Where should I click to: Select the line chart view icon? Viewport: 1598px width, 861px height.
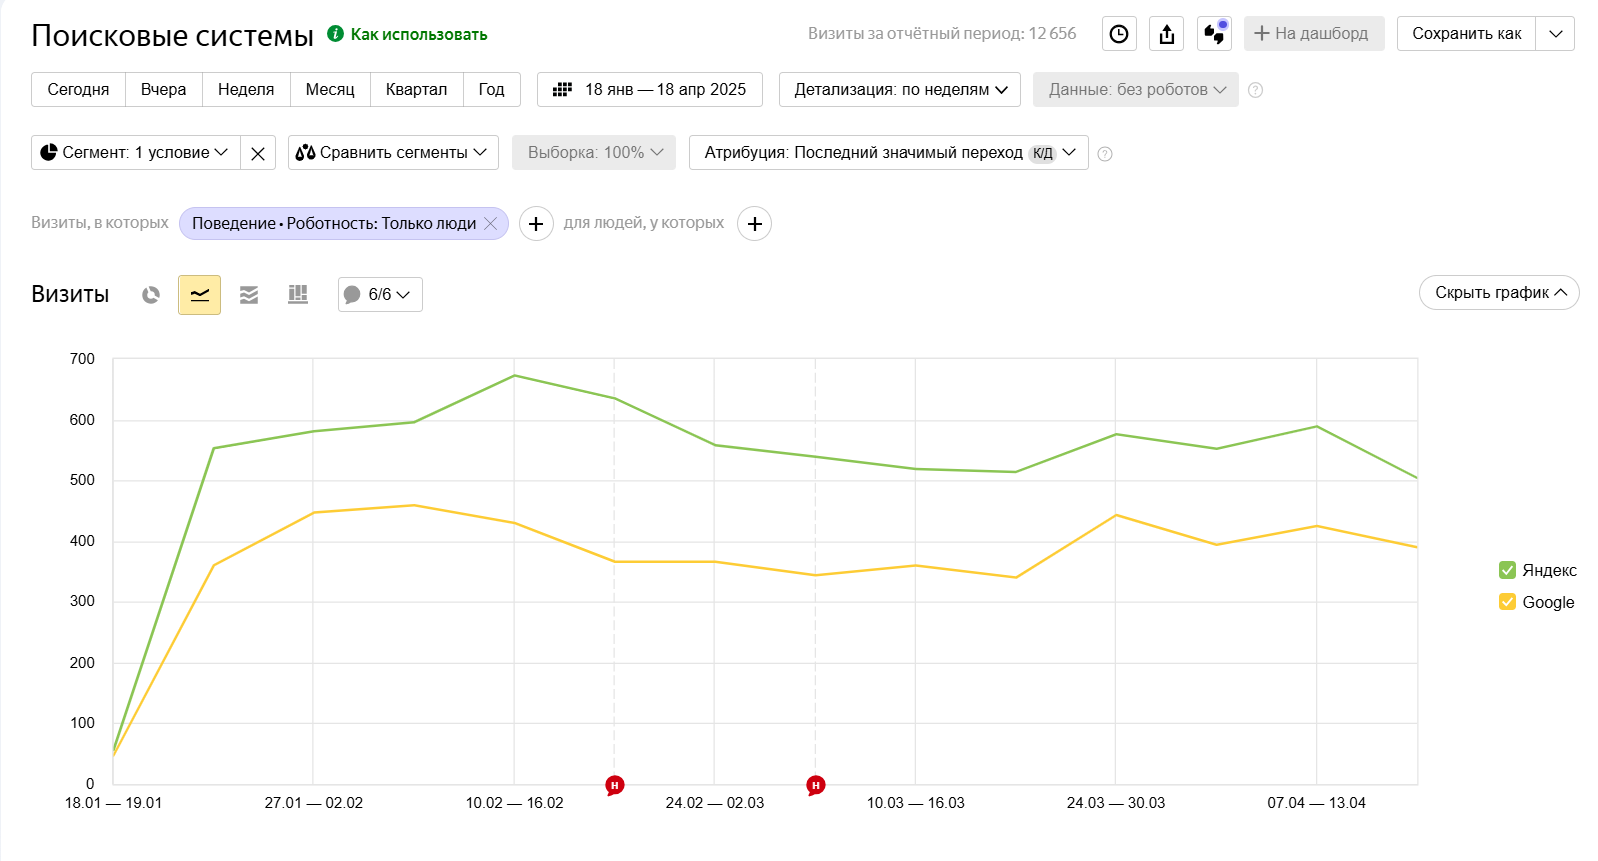click(199, 295)
